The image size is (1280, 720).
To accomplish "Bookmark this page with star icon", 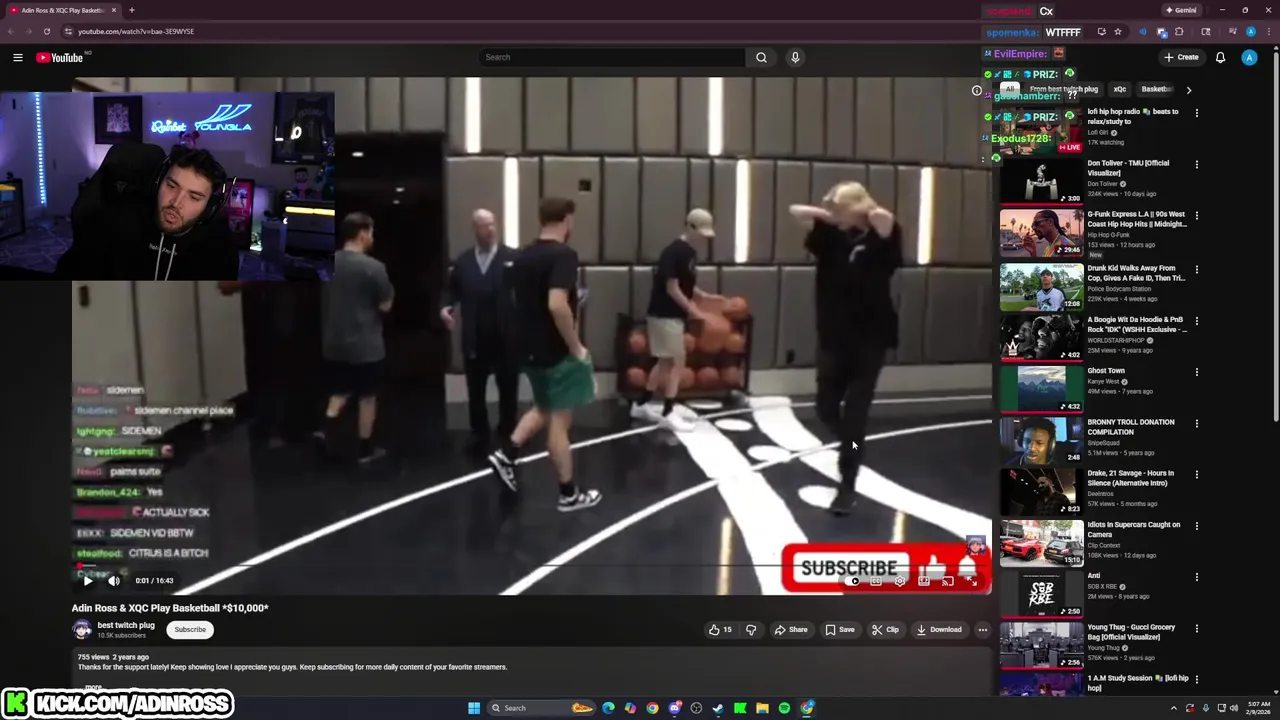I will point(1118,31).
